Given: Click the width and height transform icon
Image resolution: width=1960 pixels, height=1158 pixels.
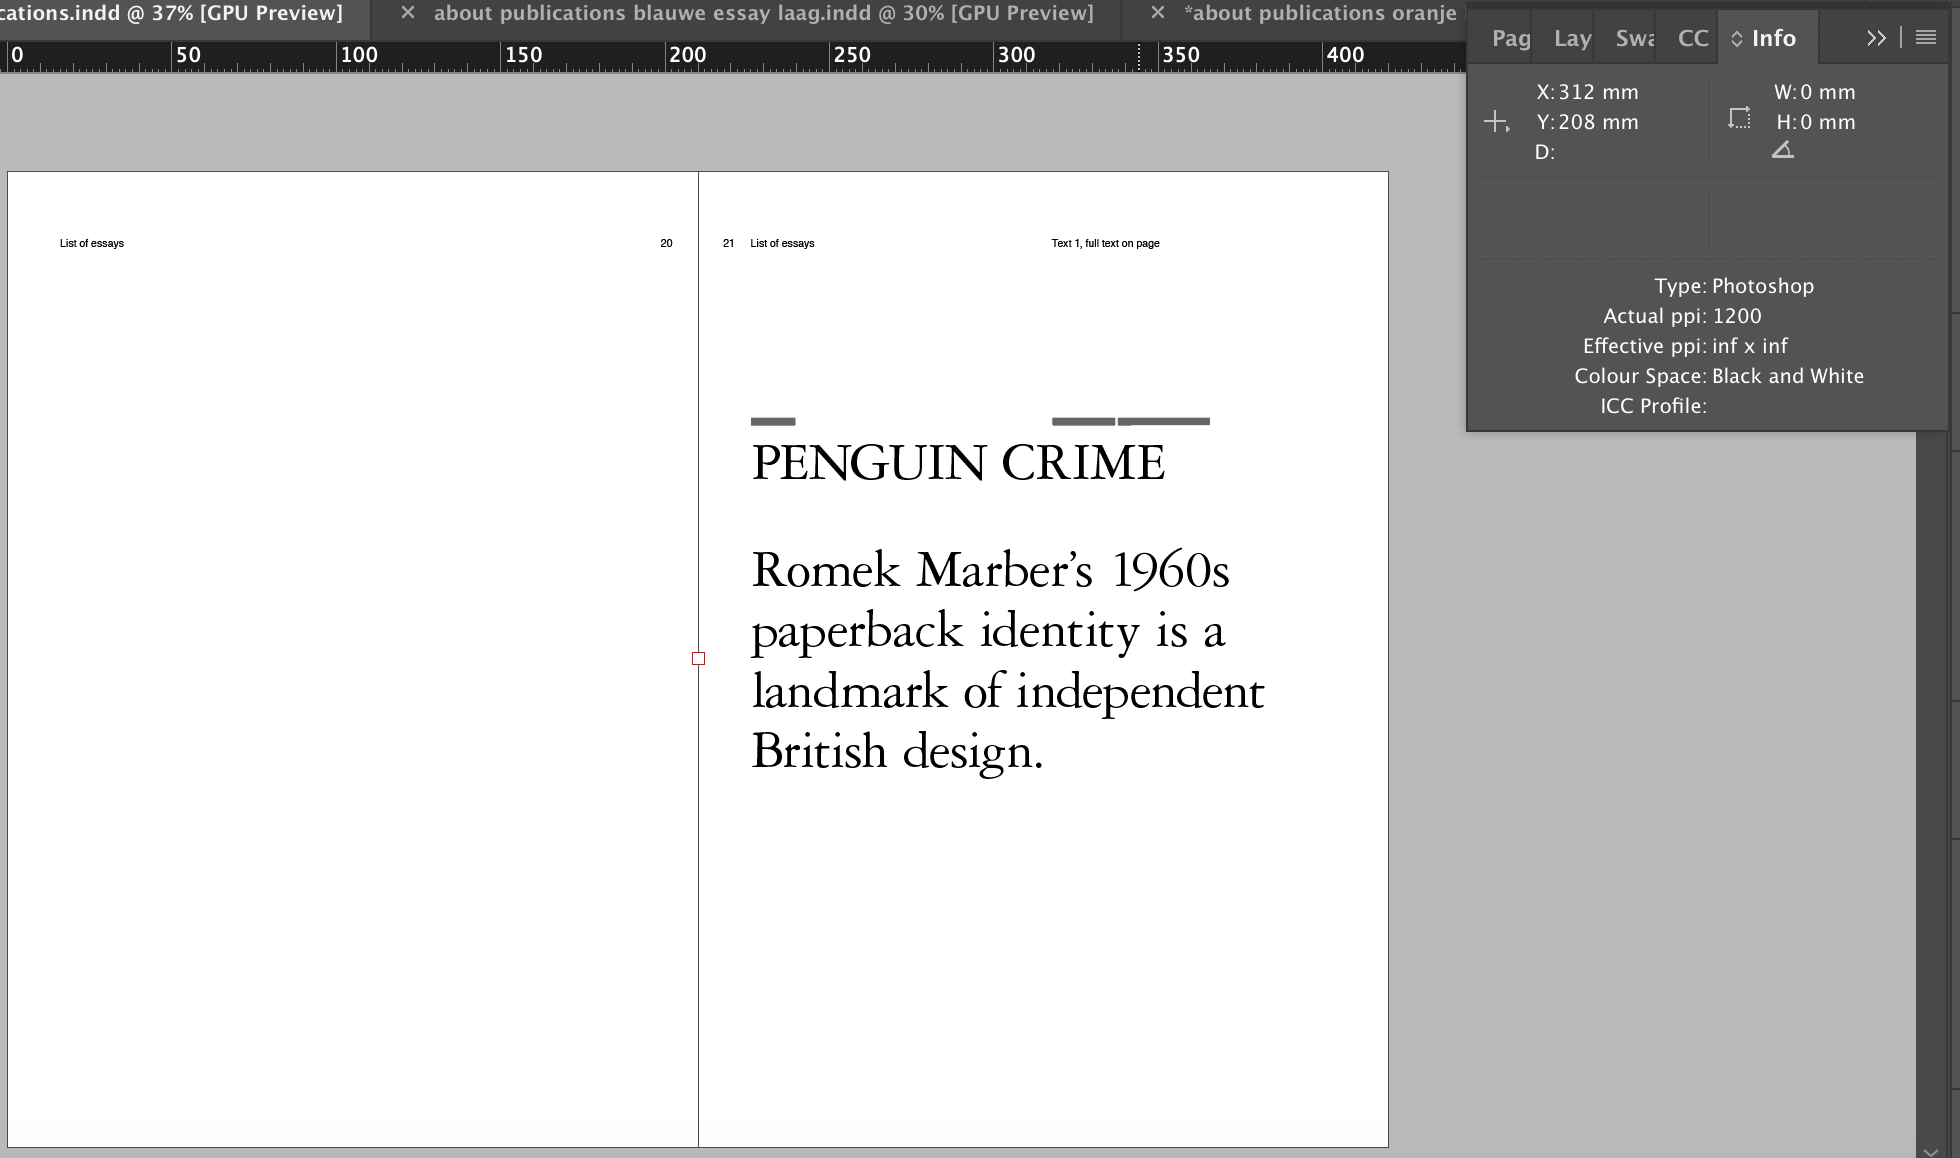Looking at the screenshot, I should [1739, 117].
